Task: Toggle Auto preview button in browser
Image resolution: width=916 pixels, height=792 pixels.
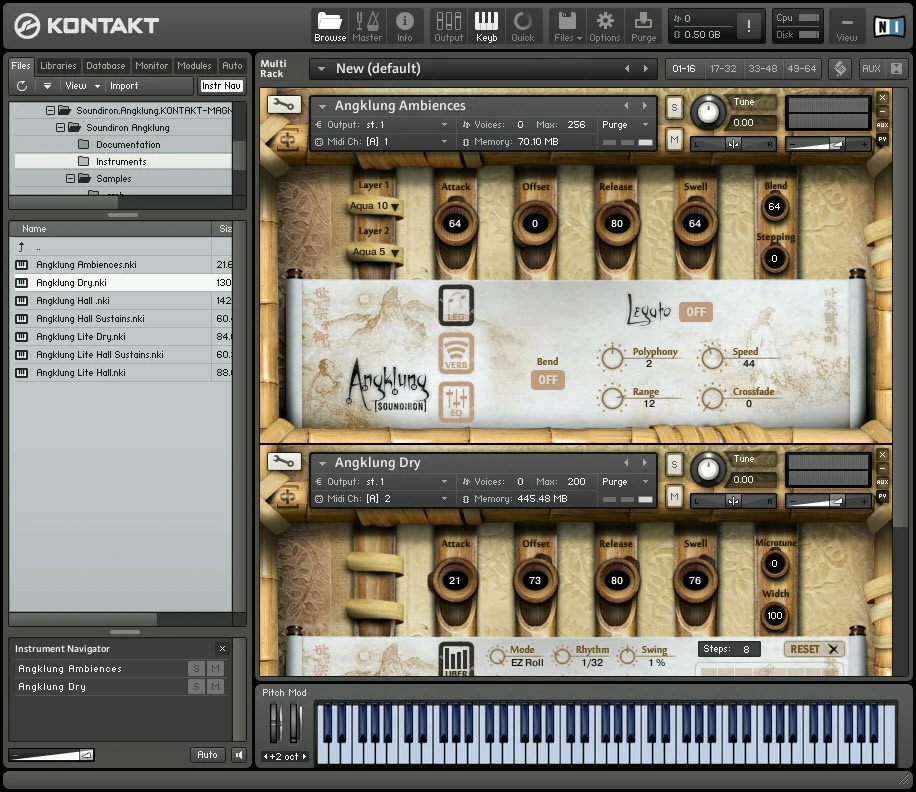Action: coord(207,755)
